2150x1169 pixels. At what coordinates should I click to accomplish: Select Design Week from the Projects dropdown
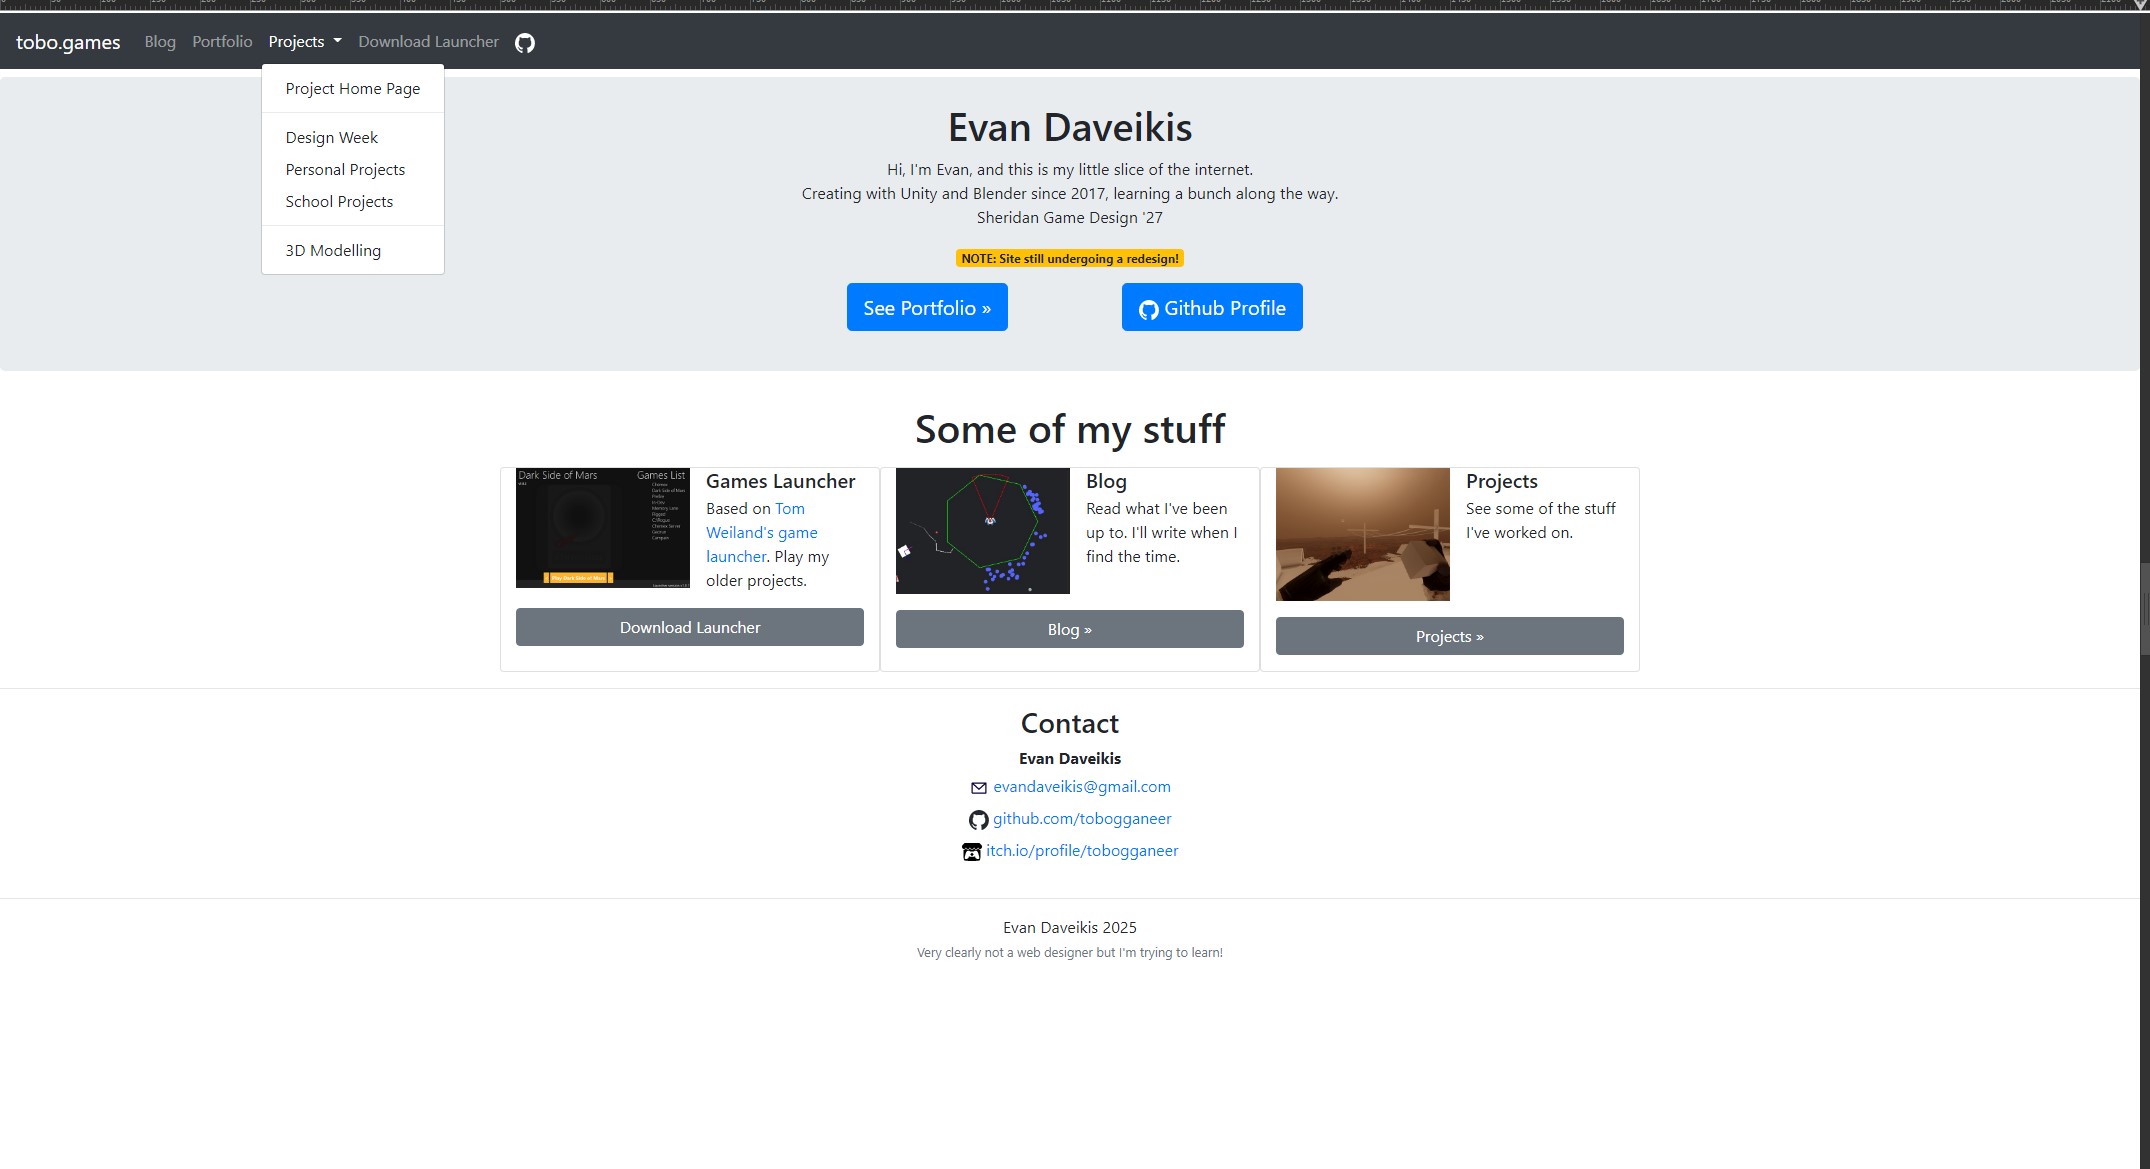coord(331,137)
